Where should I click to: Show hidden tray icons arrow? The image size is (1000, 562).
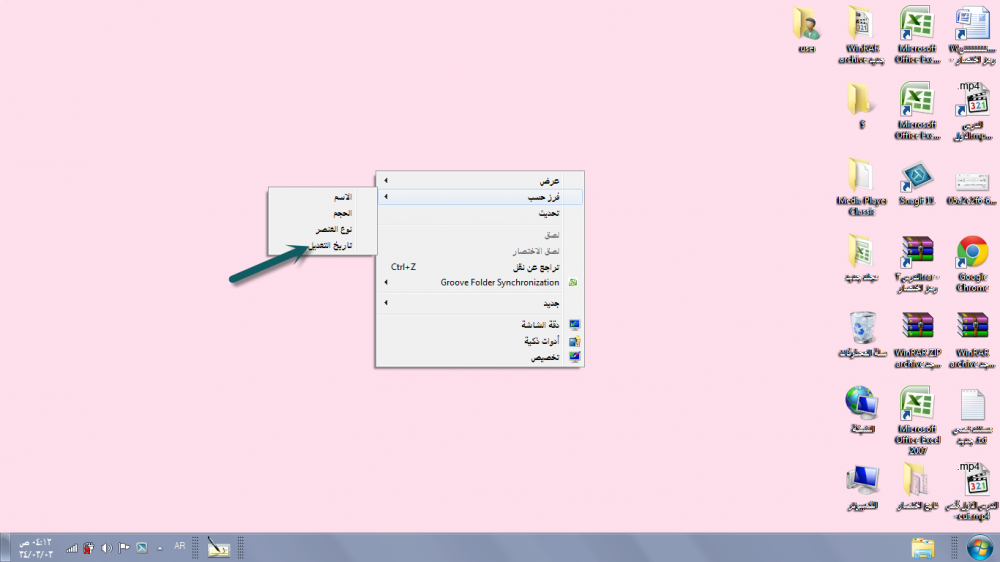click(160, 547)
